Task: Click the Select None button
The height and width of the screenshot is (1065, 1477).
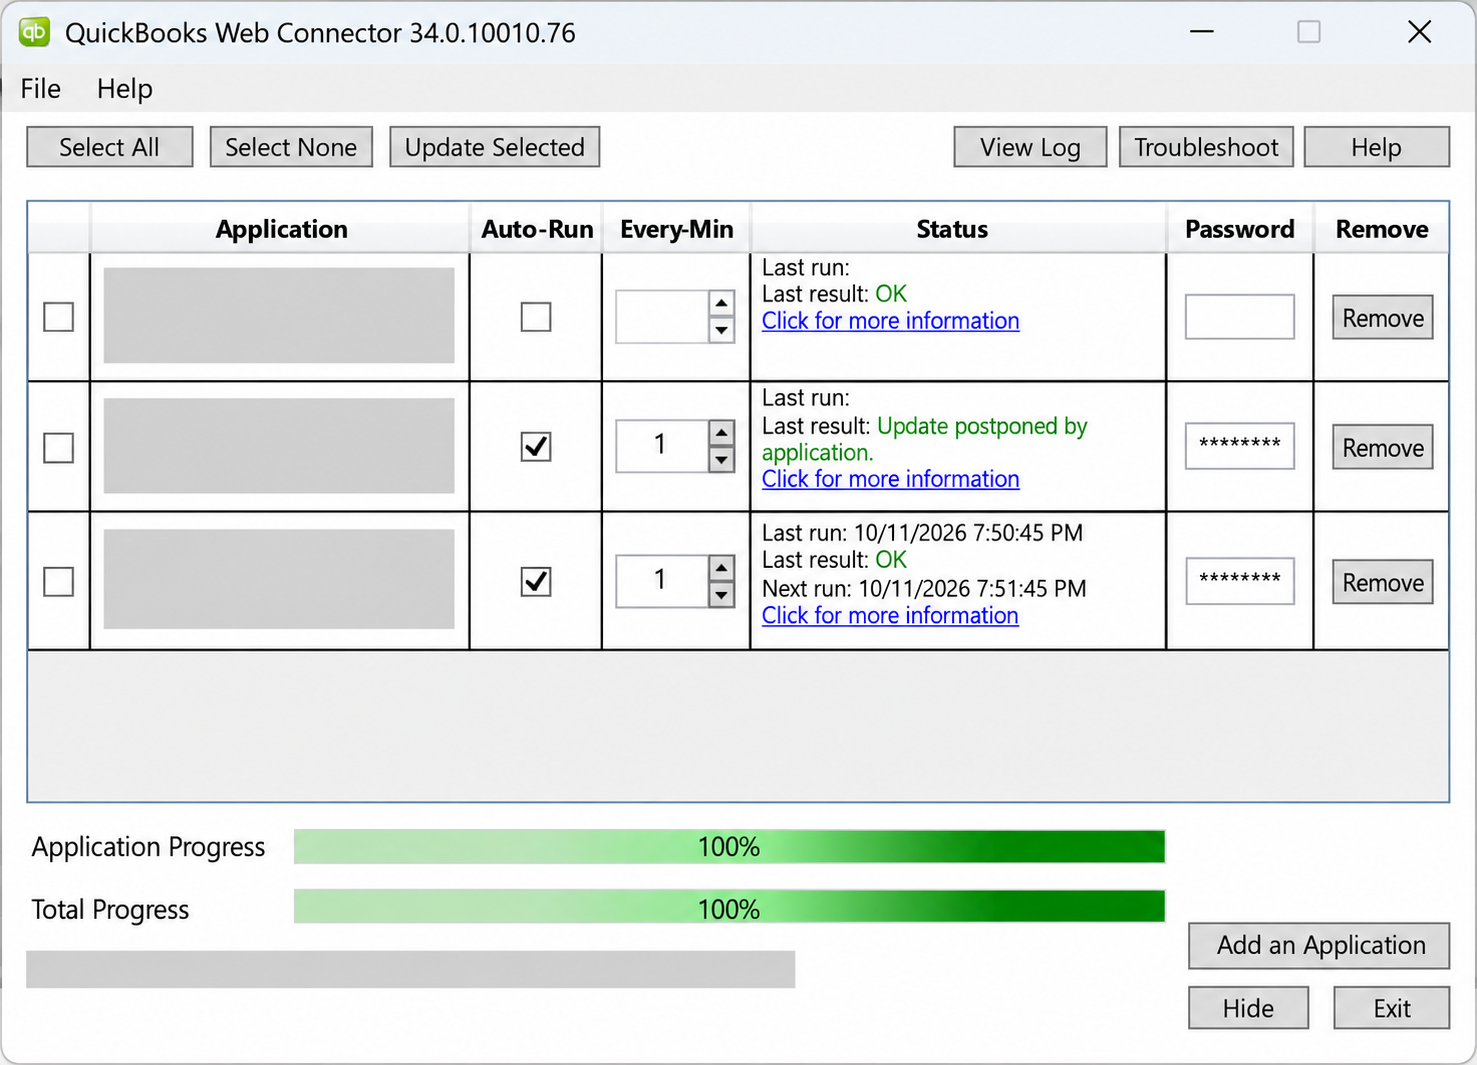Action: point(291,147)
